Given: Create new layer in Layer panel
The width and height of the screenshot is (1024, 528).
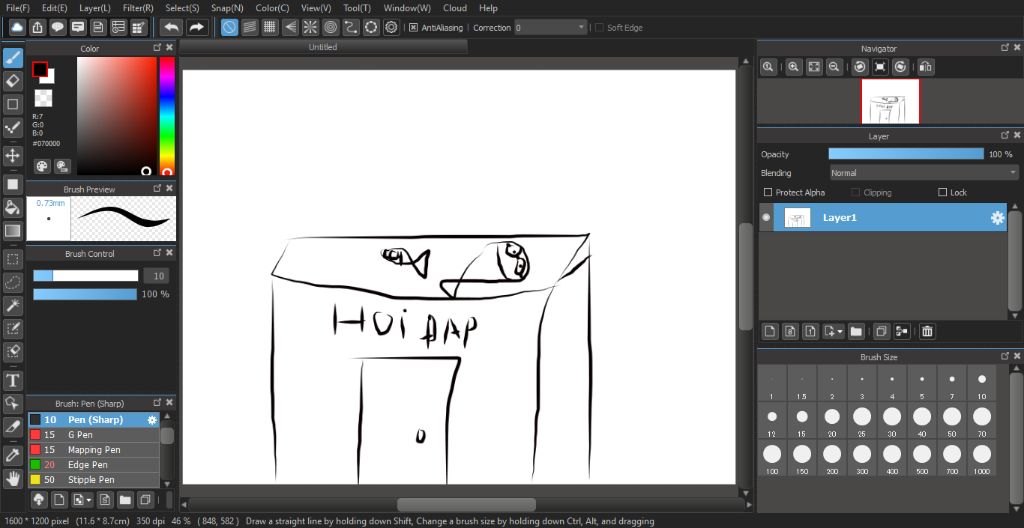Looking at the screenshot, I should [770, 331].
